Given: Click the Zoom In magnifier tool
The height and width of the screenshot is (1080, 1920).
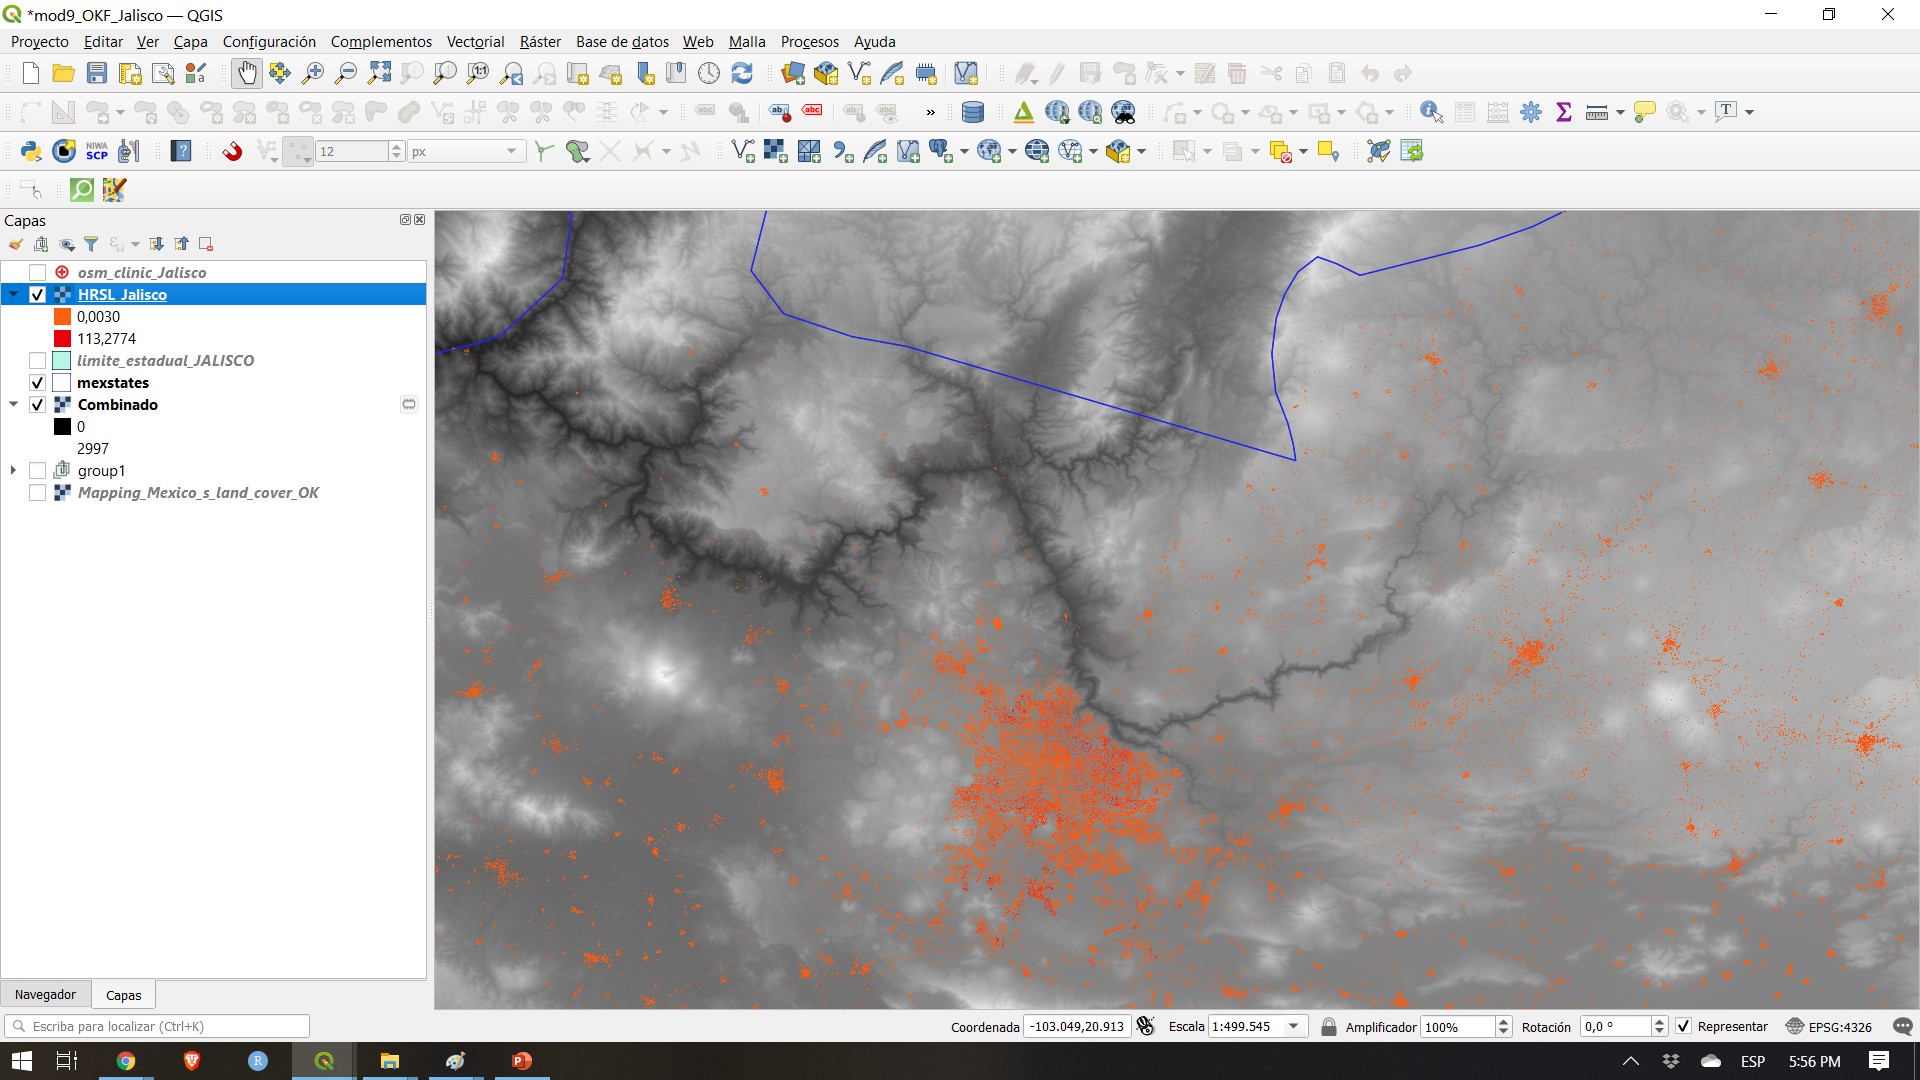Looking at the screenshot, I should pyautogui.click(x=313, y=73).
